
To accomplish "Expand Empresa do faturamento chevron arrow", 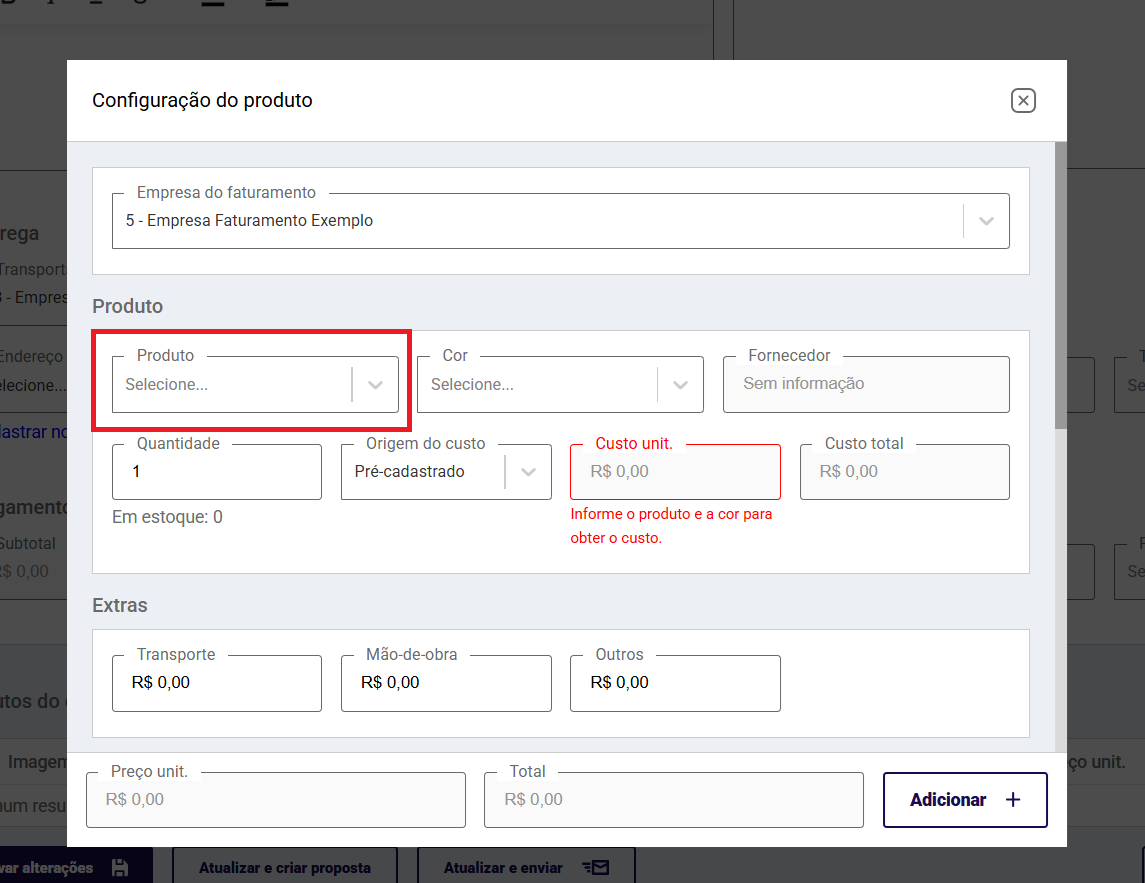I will click(986, 221).
